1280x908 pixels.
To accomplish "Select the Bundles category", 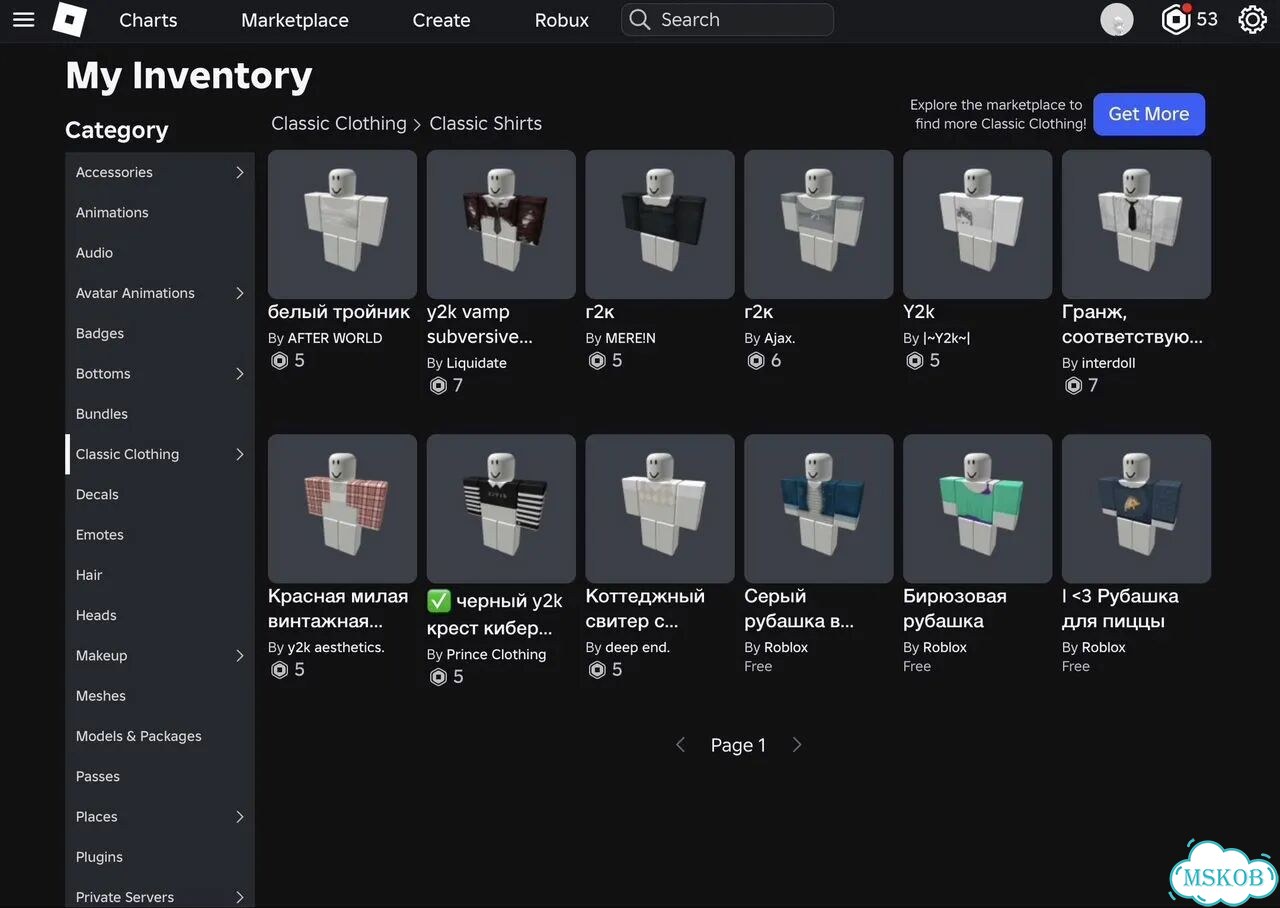I will (x=160, y=414).
